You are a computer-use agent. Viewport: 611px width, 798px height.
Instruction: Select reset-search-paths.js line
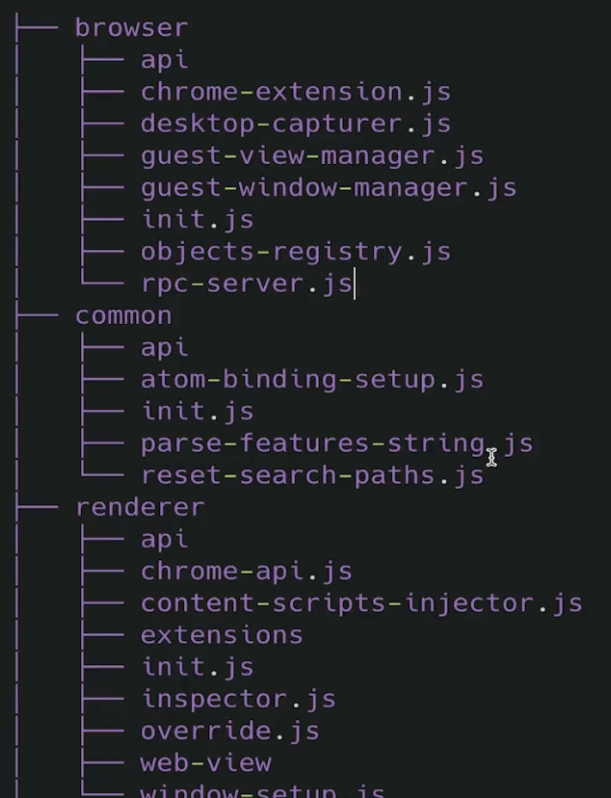coord(312,476)
